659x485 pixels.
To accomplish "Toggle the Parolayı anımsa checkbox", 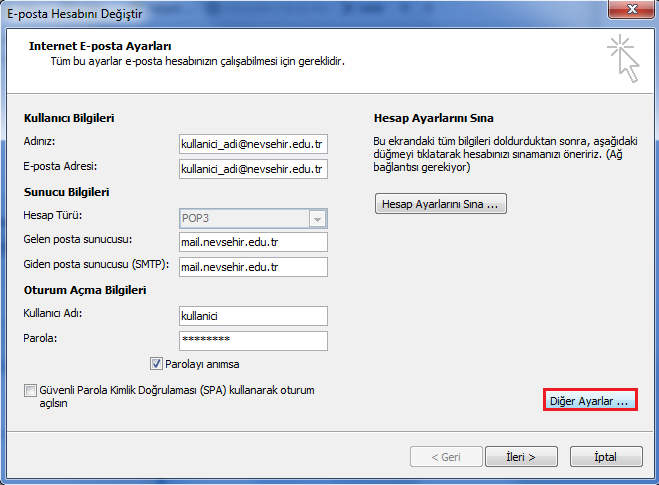I will (x=157, y=364).
